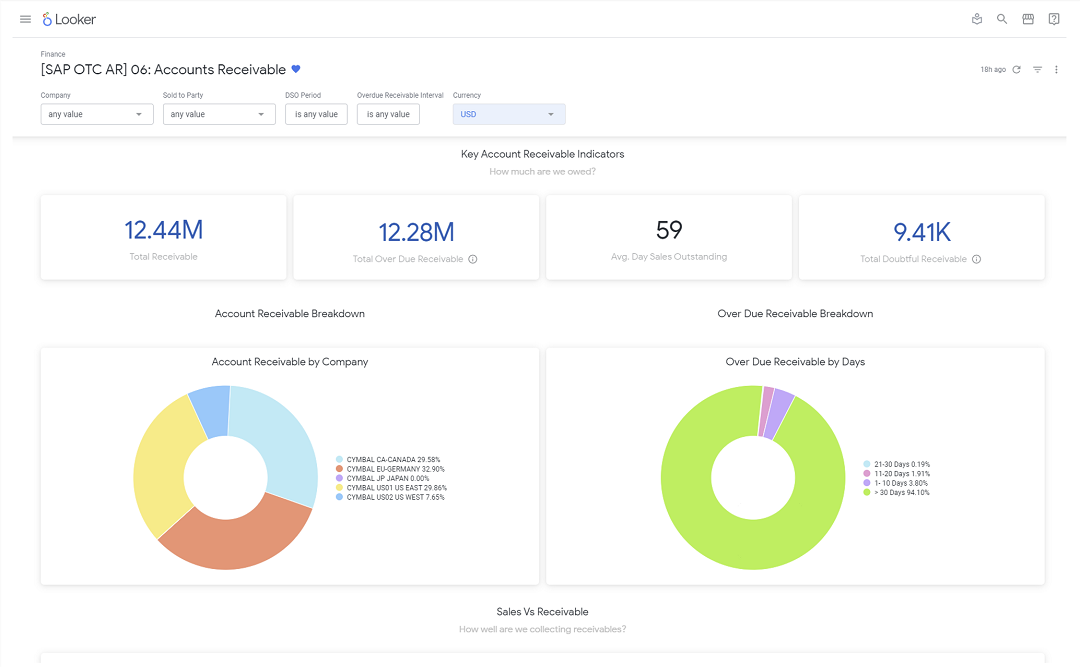Click the Overdue Receivable Interval filter
This screenshot has height=667, width=1080.
[388, 114]
